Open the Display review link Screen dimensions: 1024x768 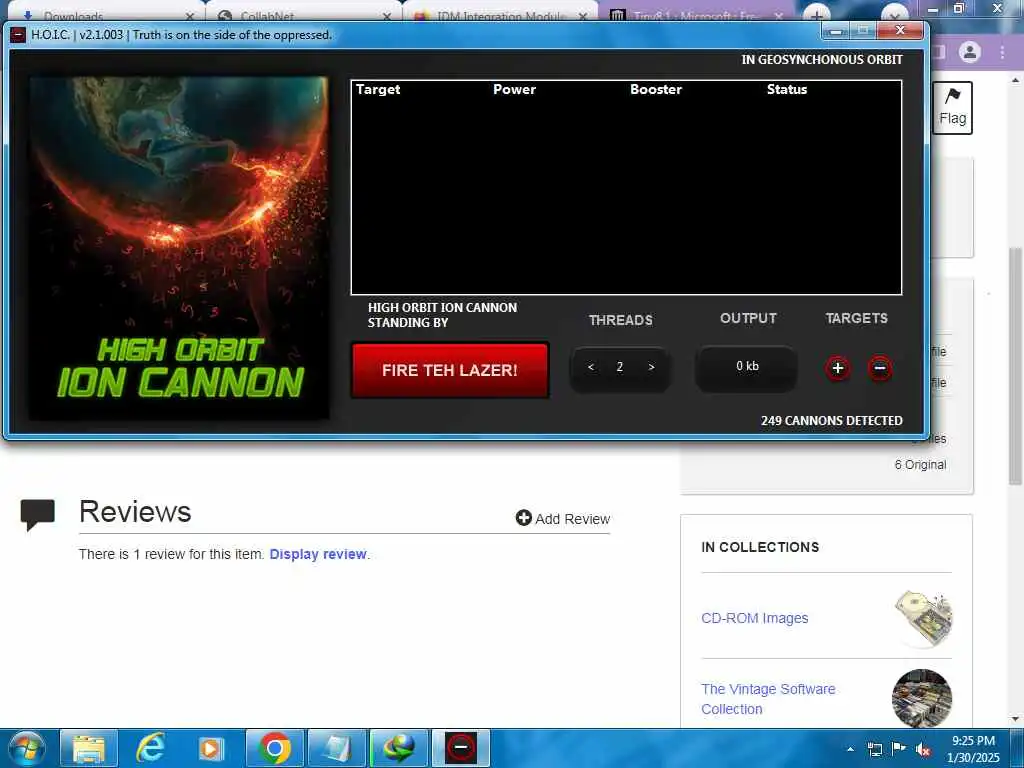[x=318, y=554]
